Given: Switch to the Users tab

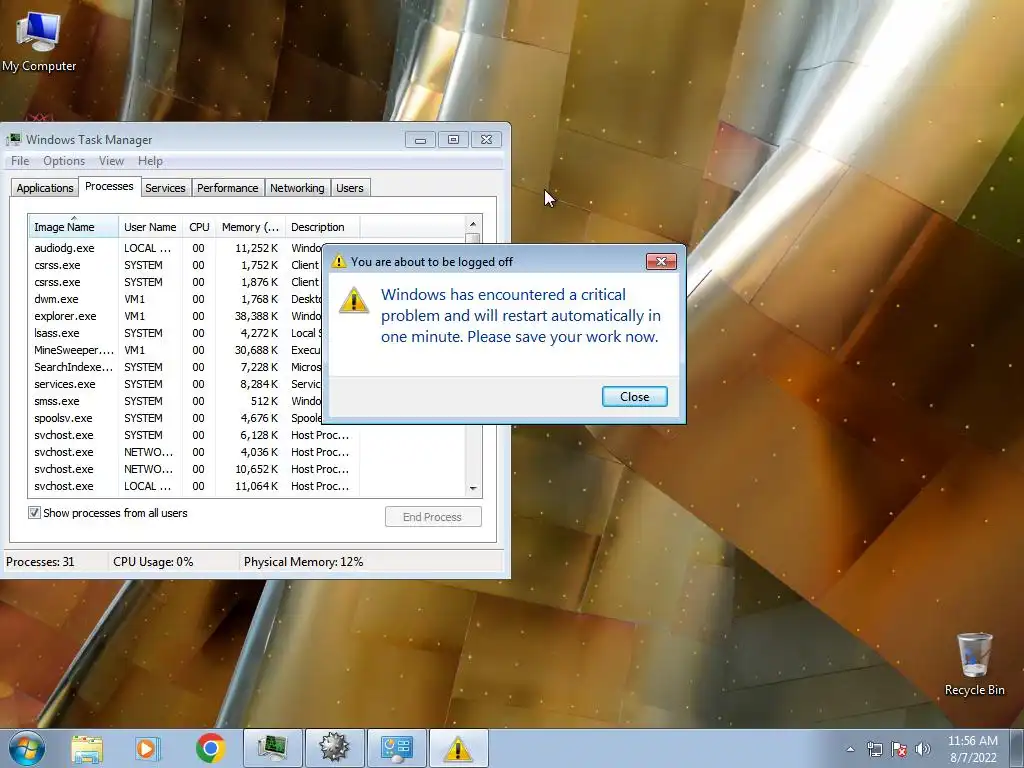Looking at the screenshot, I should (349, 188).
